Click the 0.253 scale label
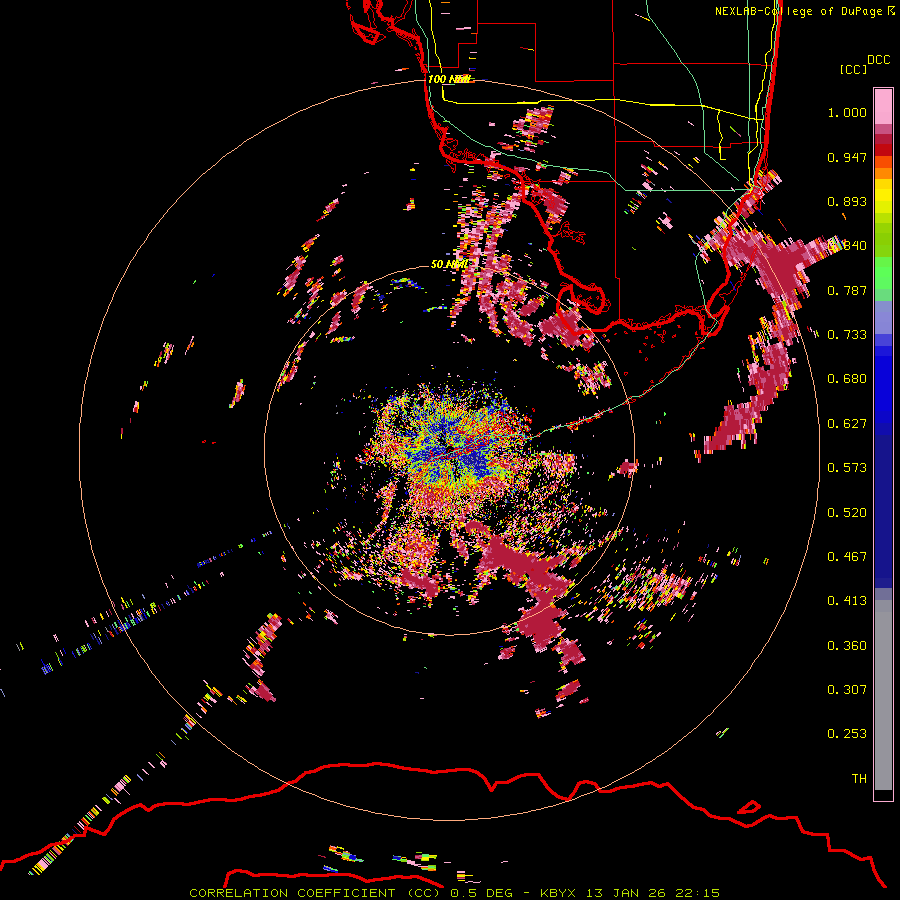 click(847, 734)
